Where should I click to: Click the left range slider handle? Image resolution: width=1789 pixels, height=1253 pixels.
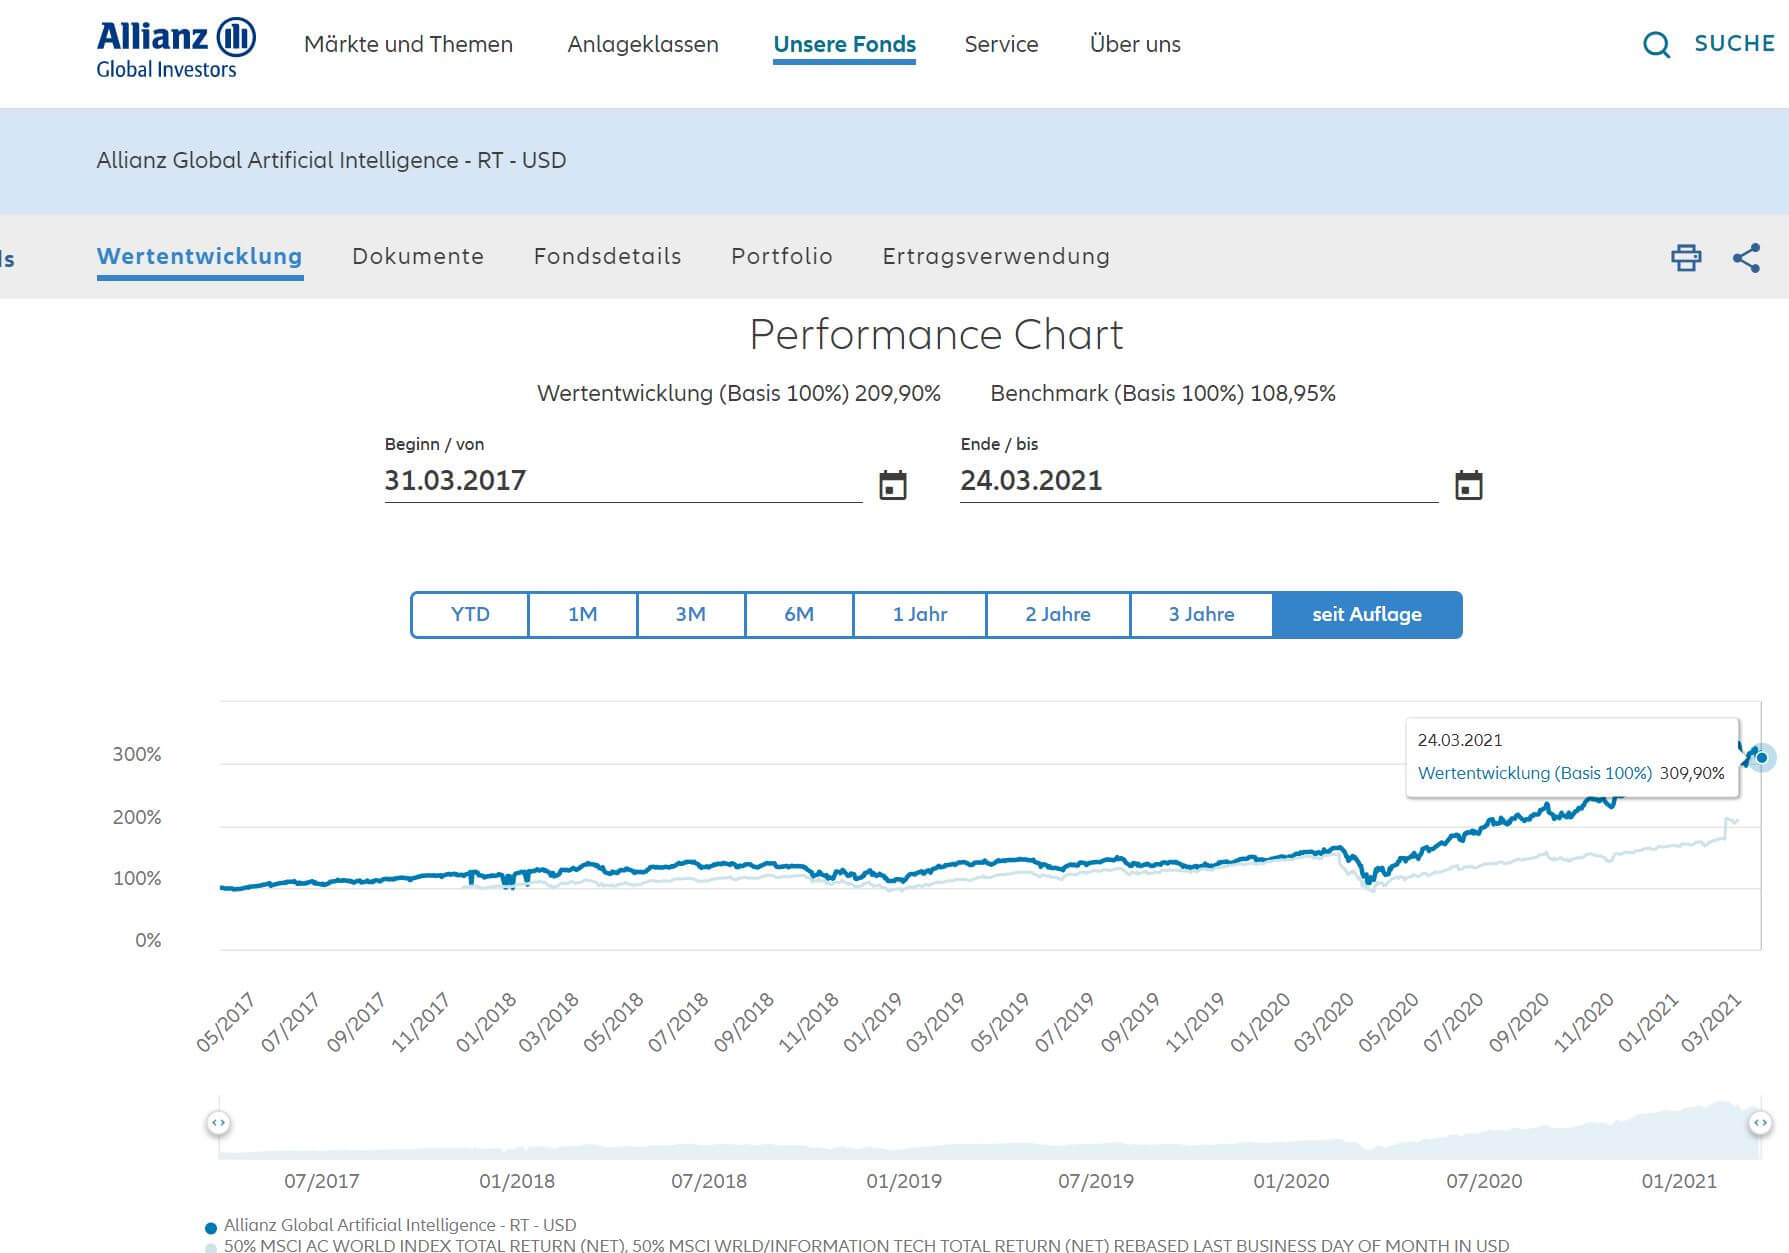218,1123
